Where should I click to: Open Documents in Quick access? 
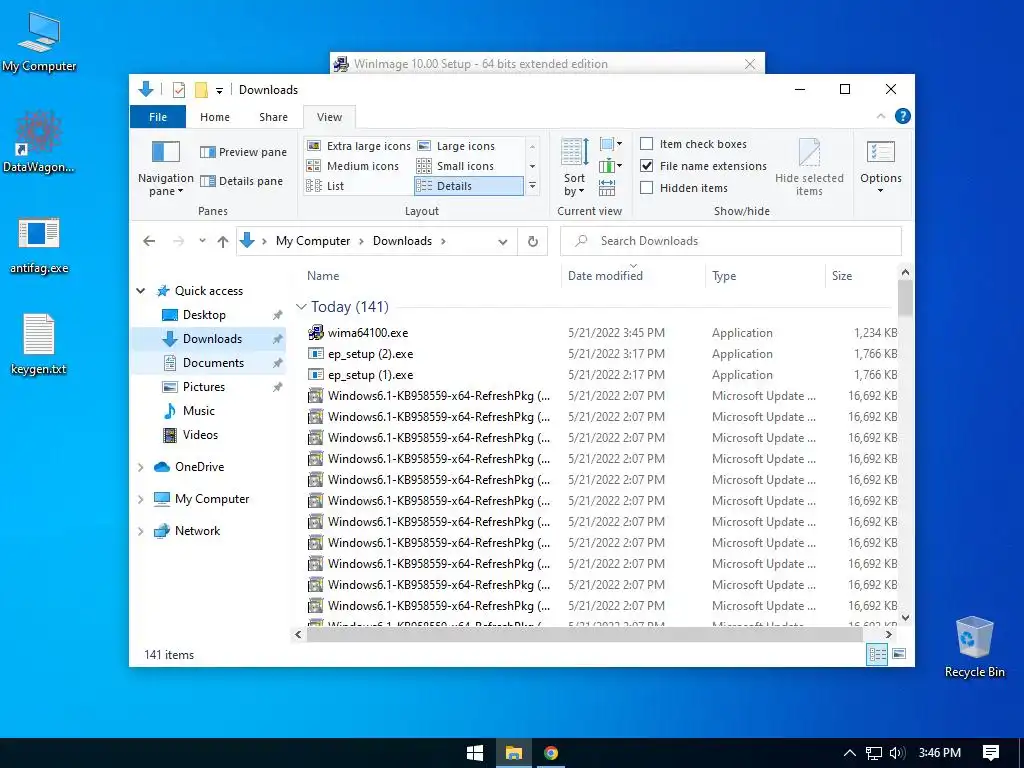(x=213, y=362)
